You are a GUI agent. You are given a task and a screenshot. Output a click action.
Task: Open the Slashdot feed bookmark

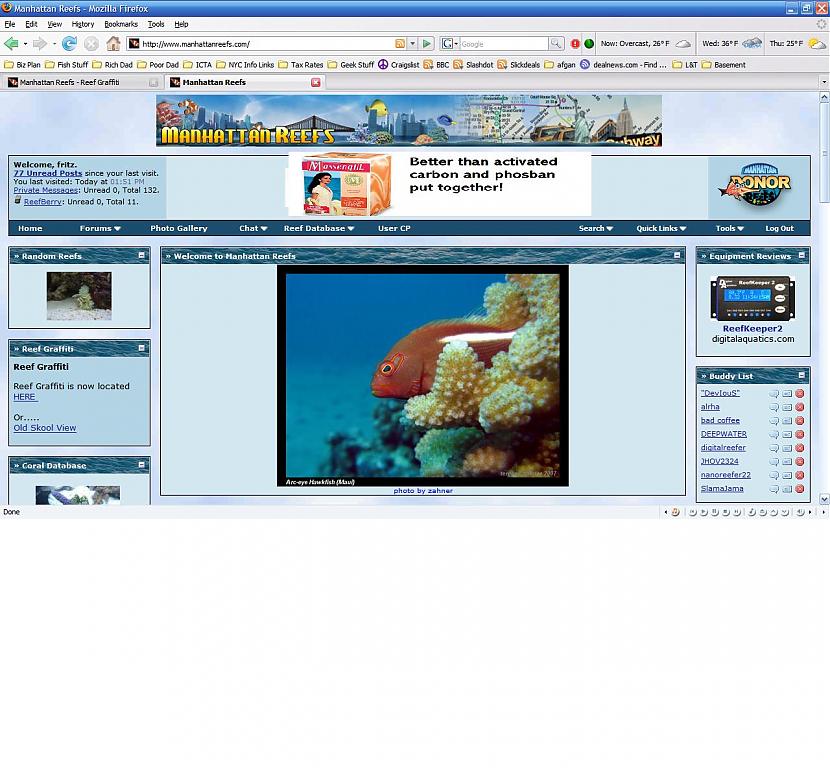pyautogui.click(x=473, y=65)
